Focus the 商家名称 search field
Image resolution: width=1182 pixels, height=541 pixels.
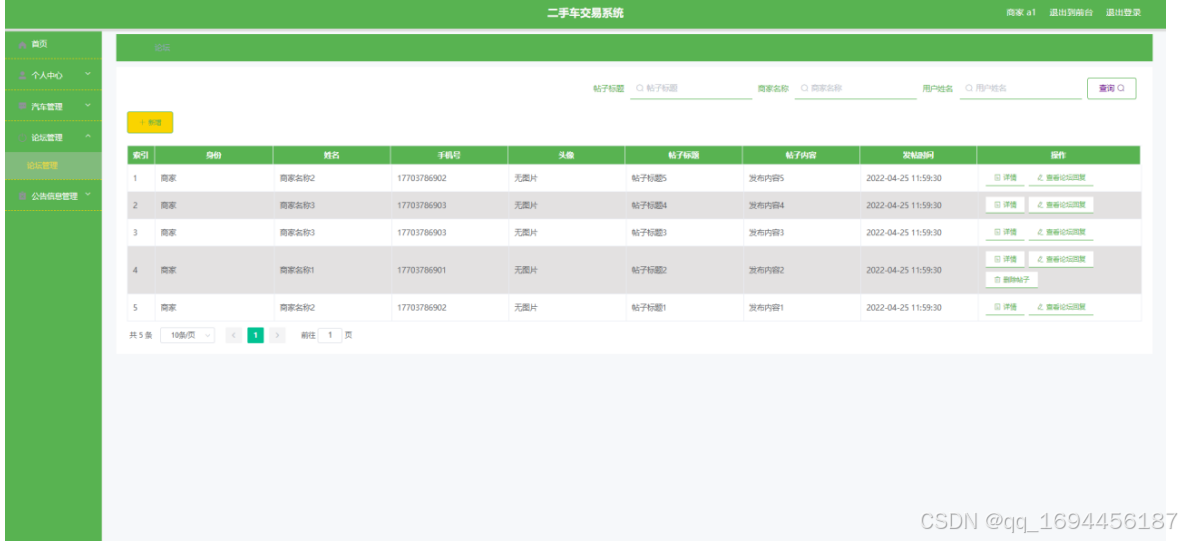pyautogui.click(x=856, y=88)
